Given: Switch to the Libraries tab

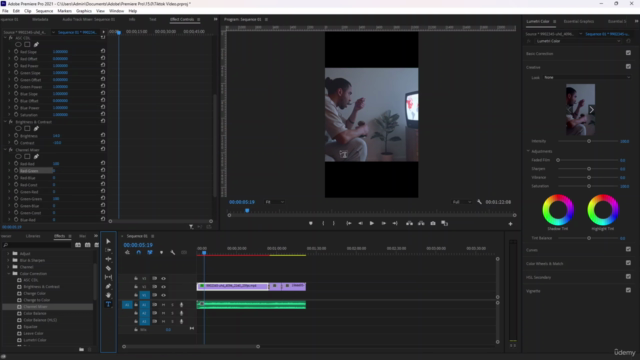Looking at the screenshot, I should coord(33,236).
